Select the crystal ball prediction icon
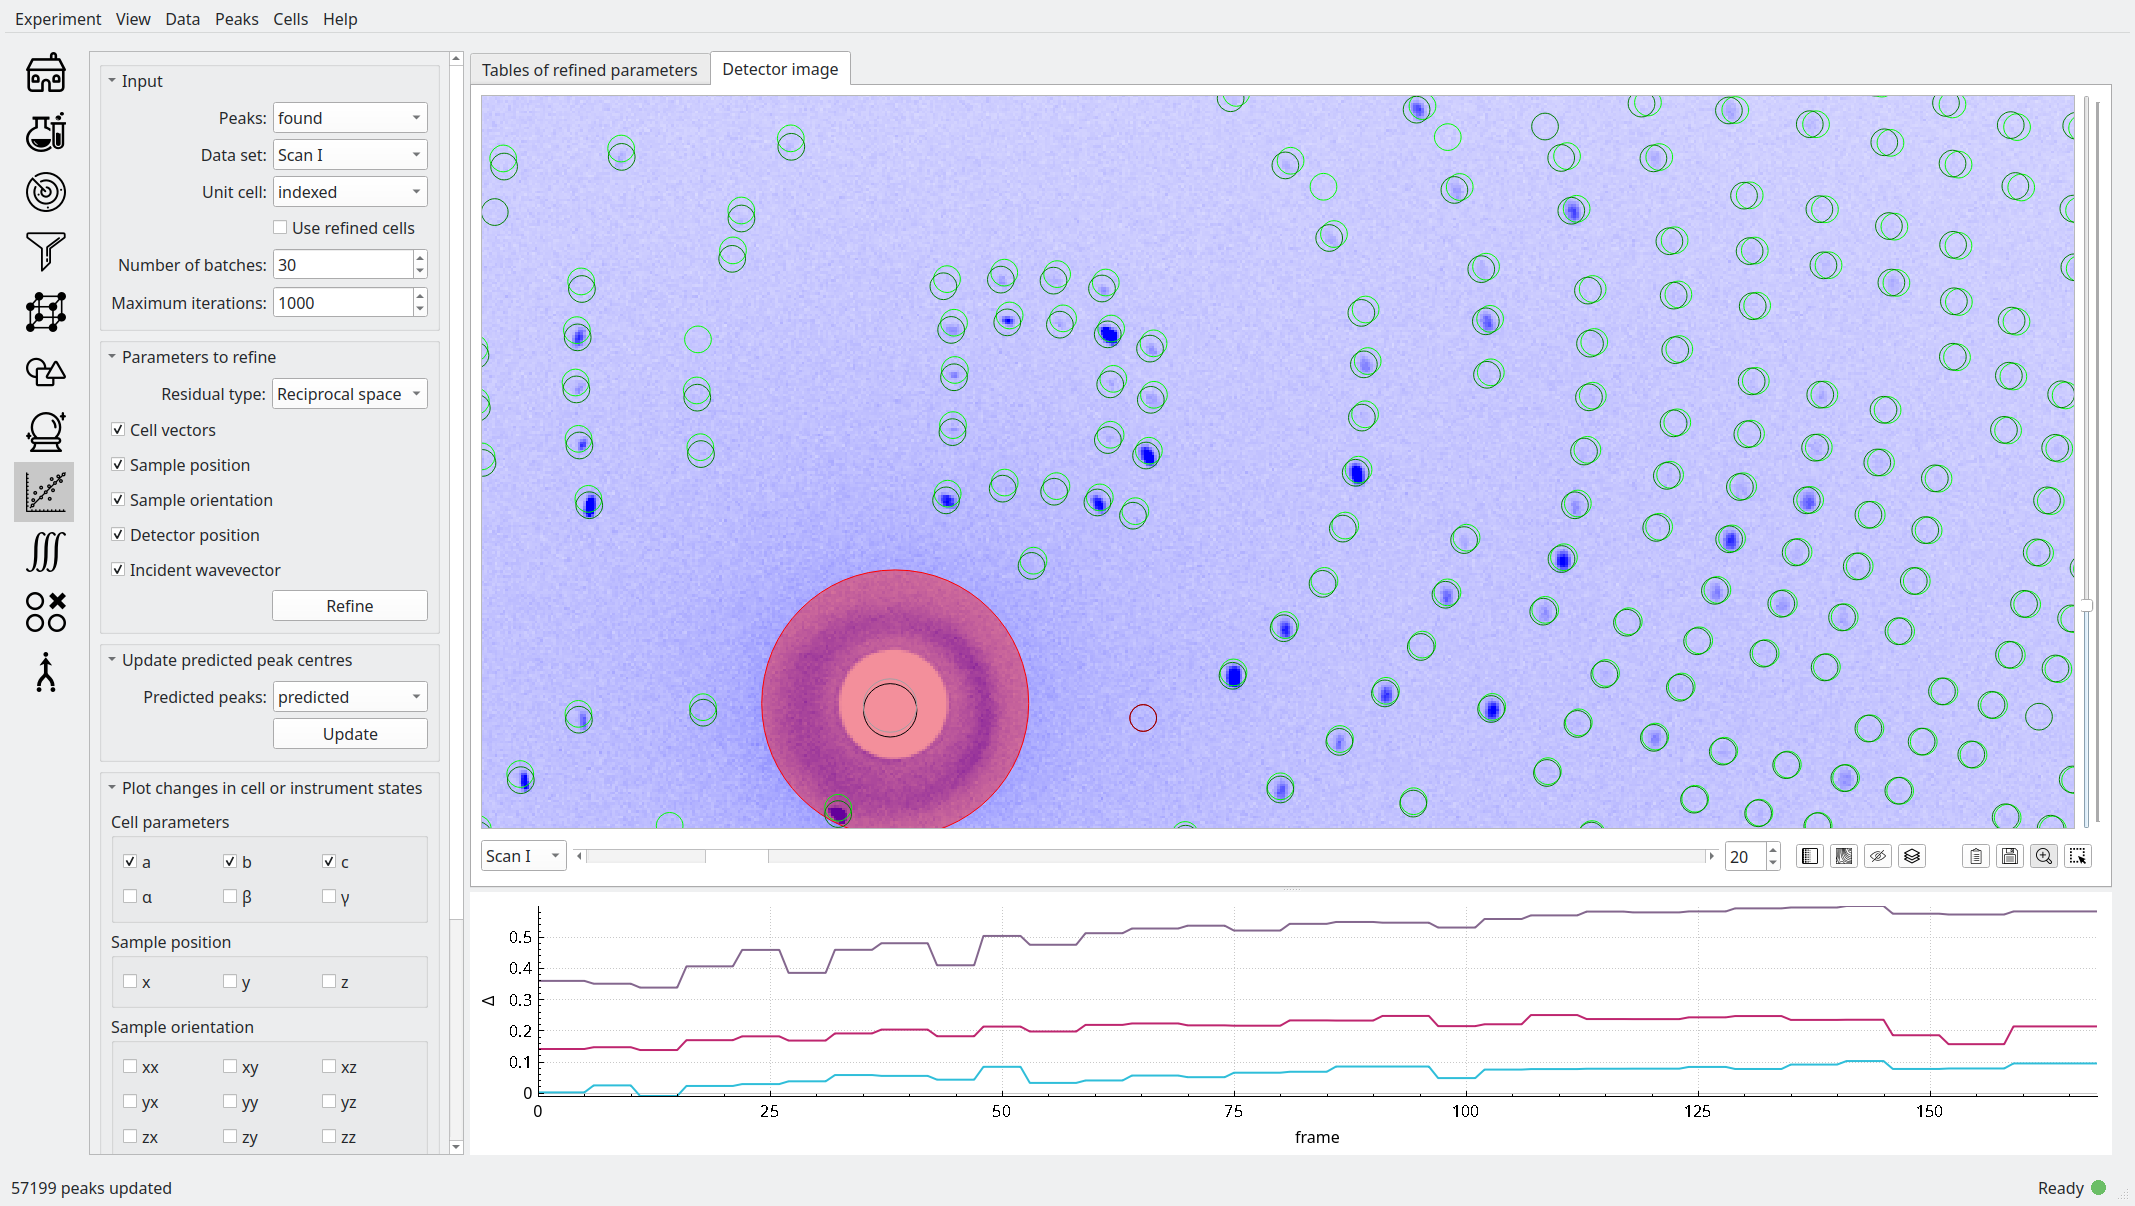The width and height of the screenshot is (2135, 1206). [x=45, y=432]
